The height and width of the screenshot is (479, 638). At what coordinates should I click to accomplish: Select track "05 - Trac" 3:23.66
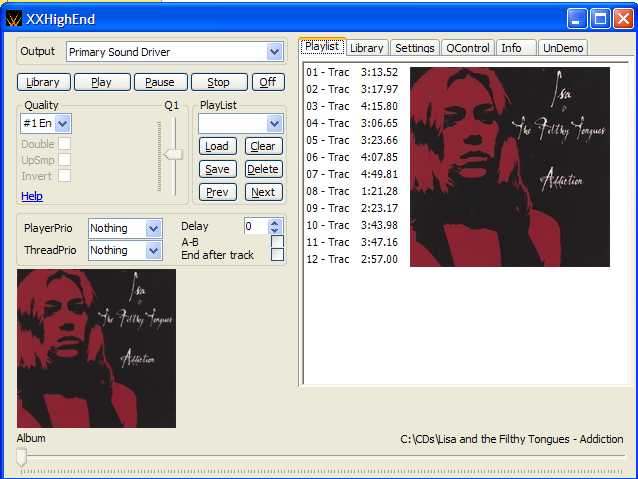click(352, 140)
